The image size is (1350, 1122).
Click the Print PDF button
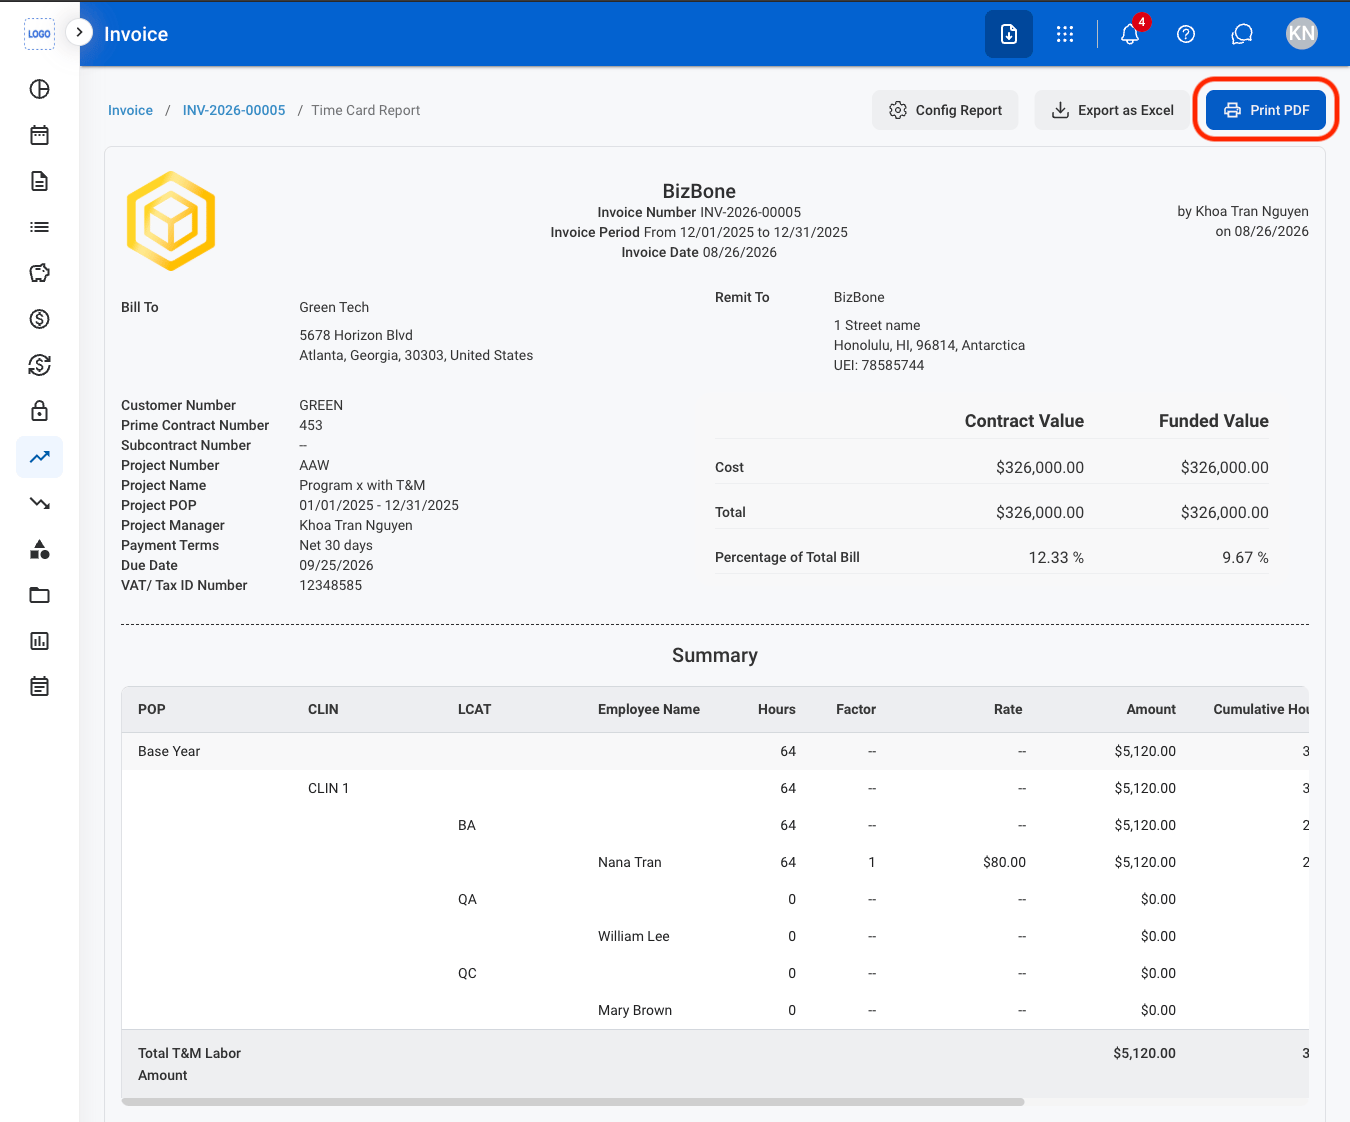click(1266, 110)
